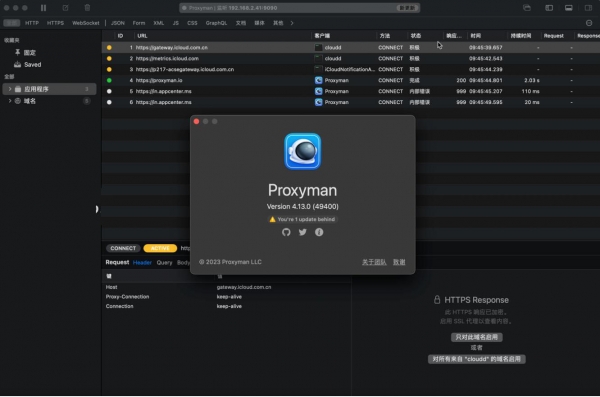Click the Proxyman client icon in row 4
This screenshot has width=600, height=397.
click(x=318, y=80)
